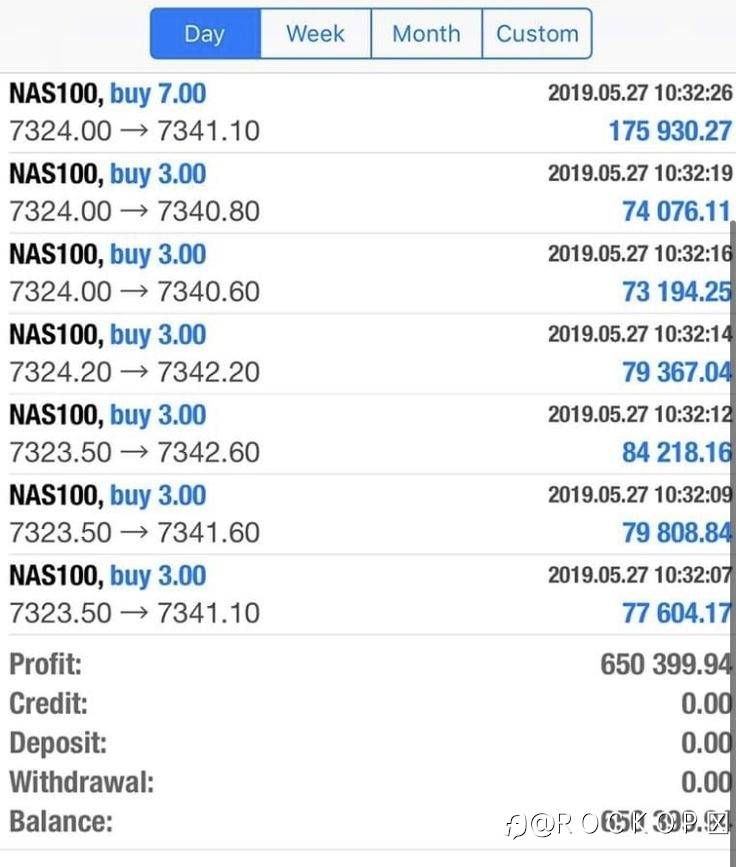Tap the 175 930.27 profit value
This screenshot has height=867, width=736.
point(669,131)
